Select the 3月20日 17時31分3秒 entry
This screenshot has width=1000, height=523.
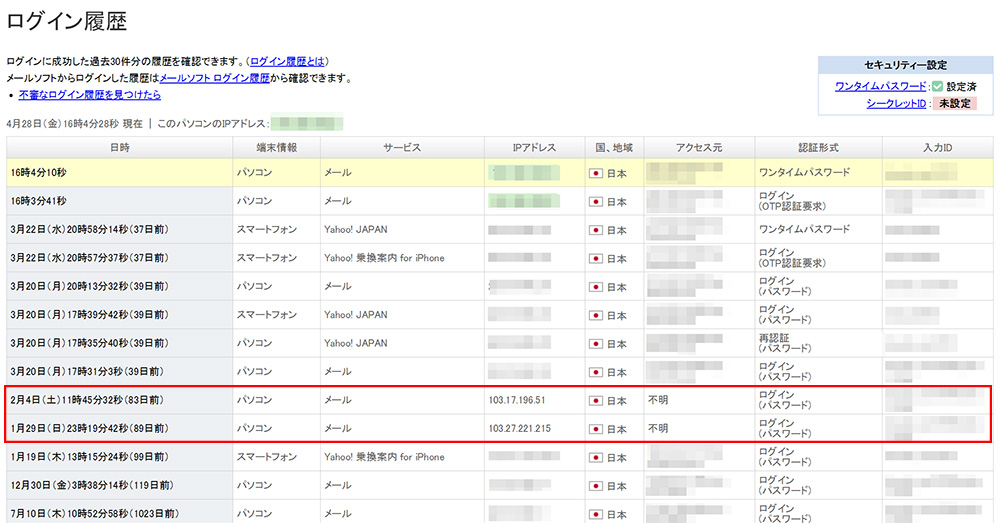[x=500, y=371]
